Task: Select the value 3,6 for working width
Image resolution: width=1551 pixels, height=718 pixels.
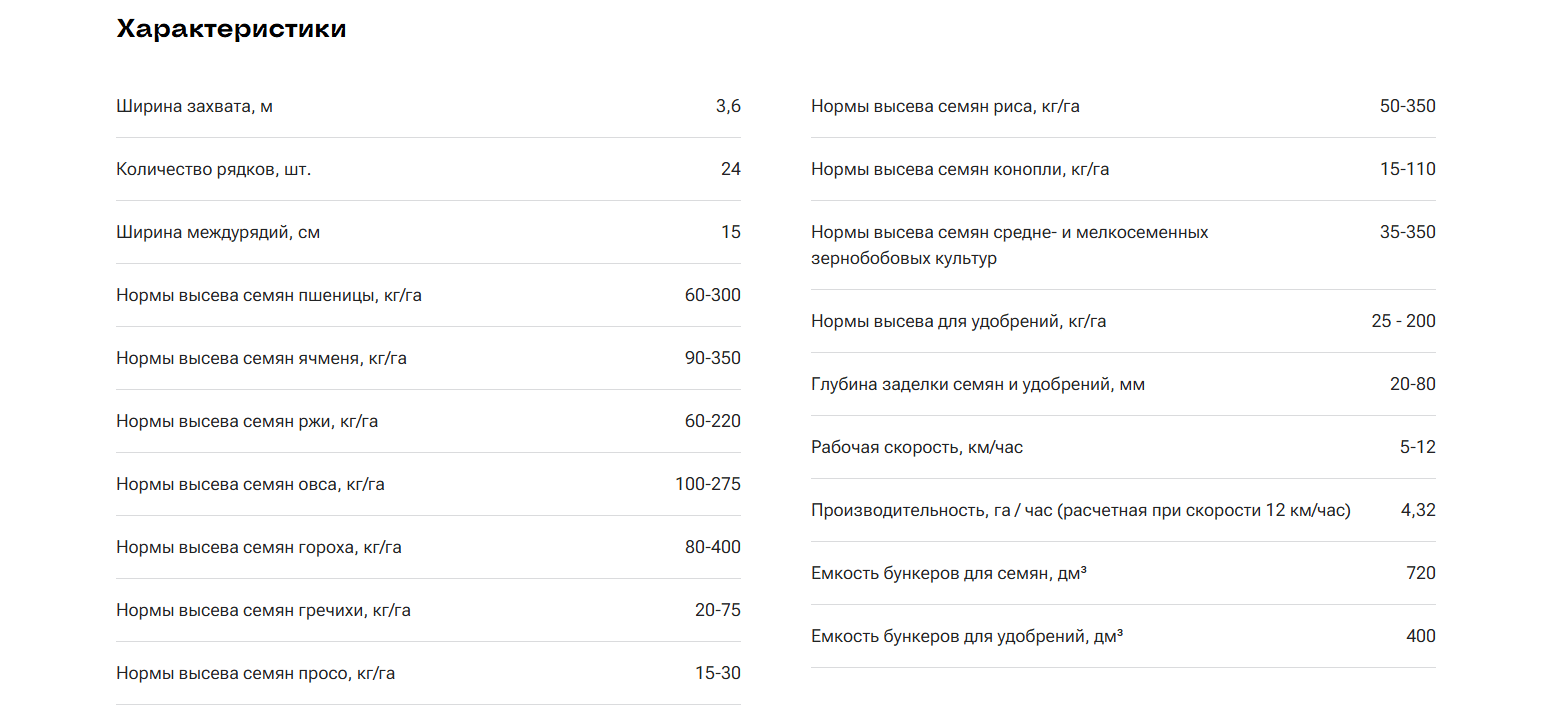Action: [728, 106]
